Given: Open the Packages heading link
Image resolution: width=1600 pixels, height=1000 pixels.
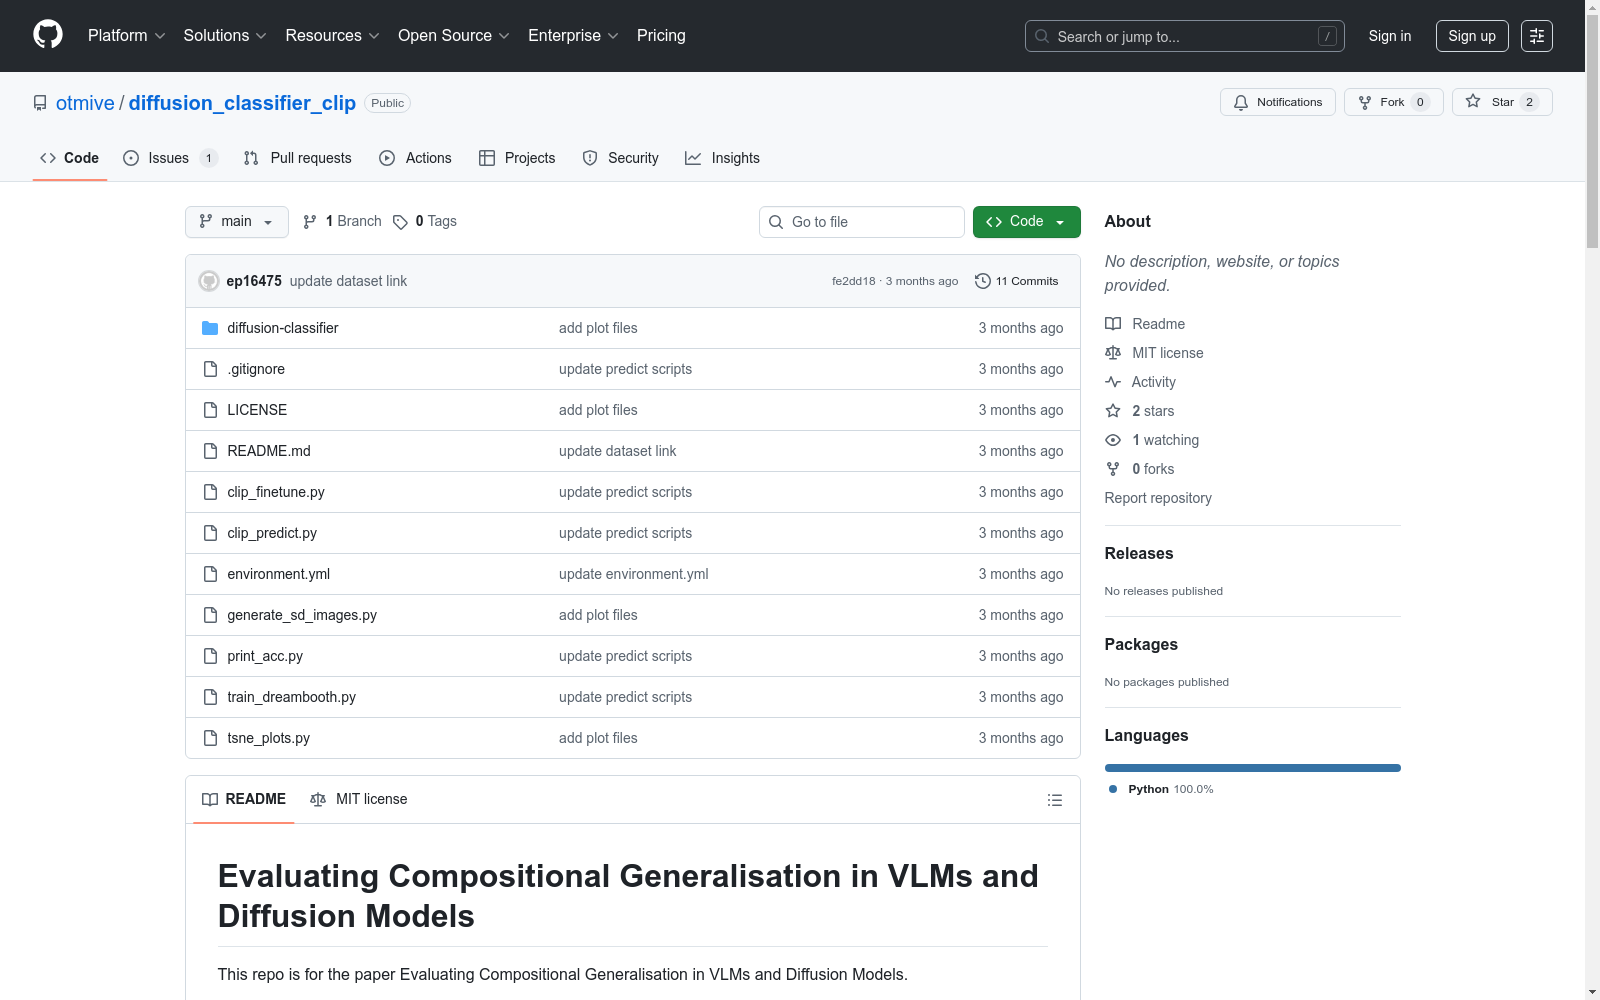Looking at the screenshot, I should click(x=1141, y=645).
